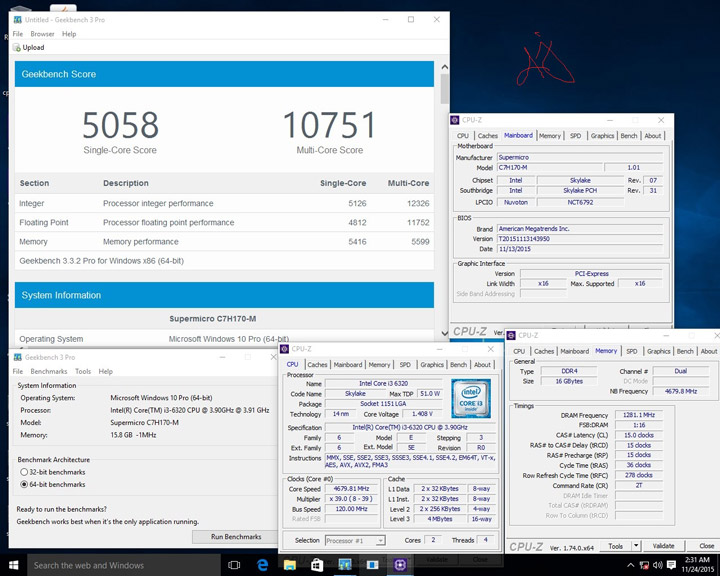Click the Untitled Geekbench results window title icon

[17, 20]
